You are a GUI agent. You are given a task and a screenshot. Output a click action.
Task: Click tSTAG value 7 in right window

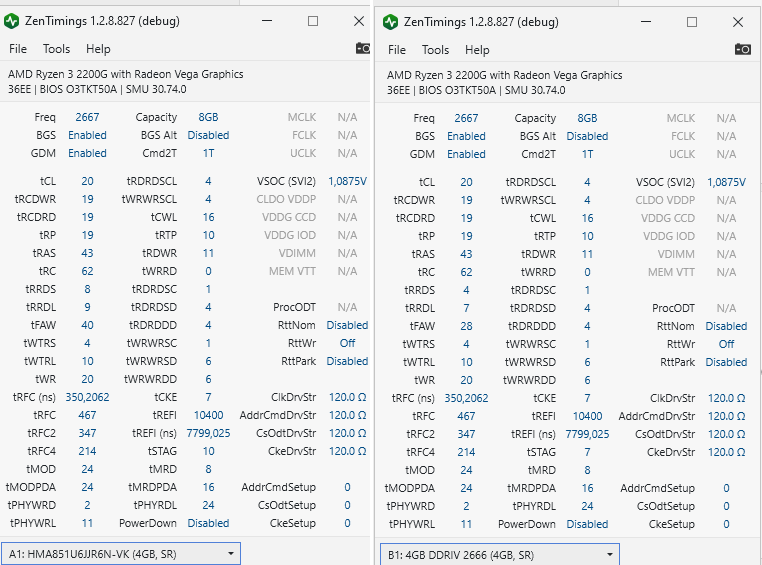pos(587,452)
